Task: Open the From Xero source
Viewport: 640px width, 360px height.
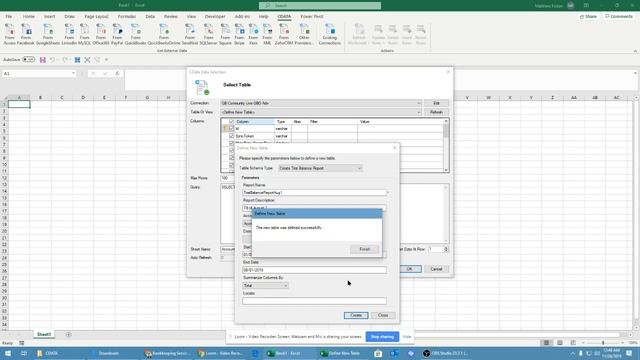Action: (x=253, y=34)
